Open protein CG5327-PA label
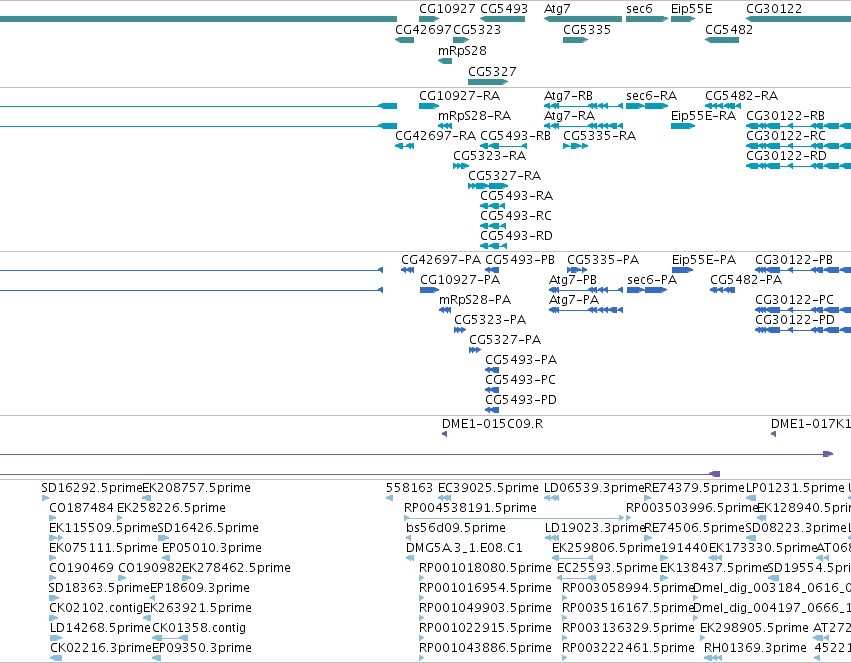851x663 pixels. pyautogui.click(x=505, y=341)
